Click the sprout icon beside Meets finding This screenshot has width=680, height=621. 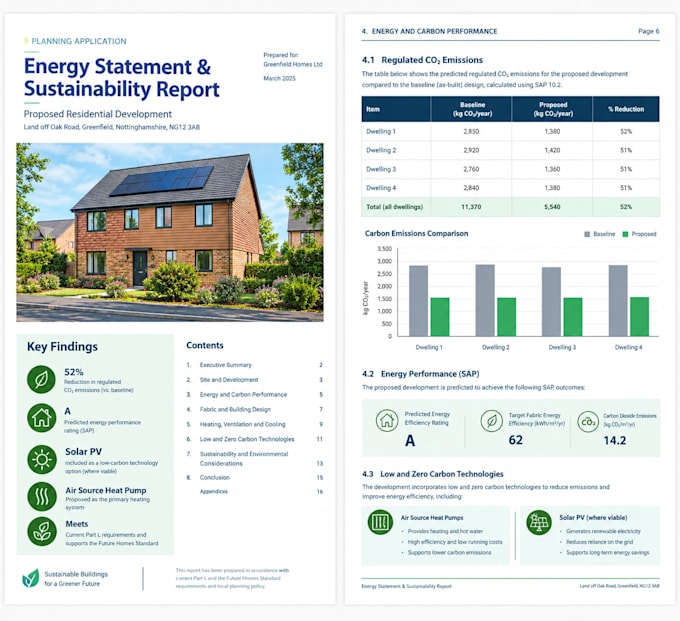click(x=42, y=531)
